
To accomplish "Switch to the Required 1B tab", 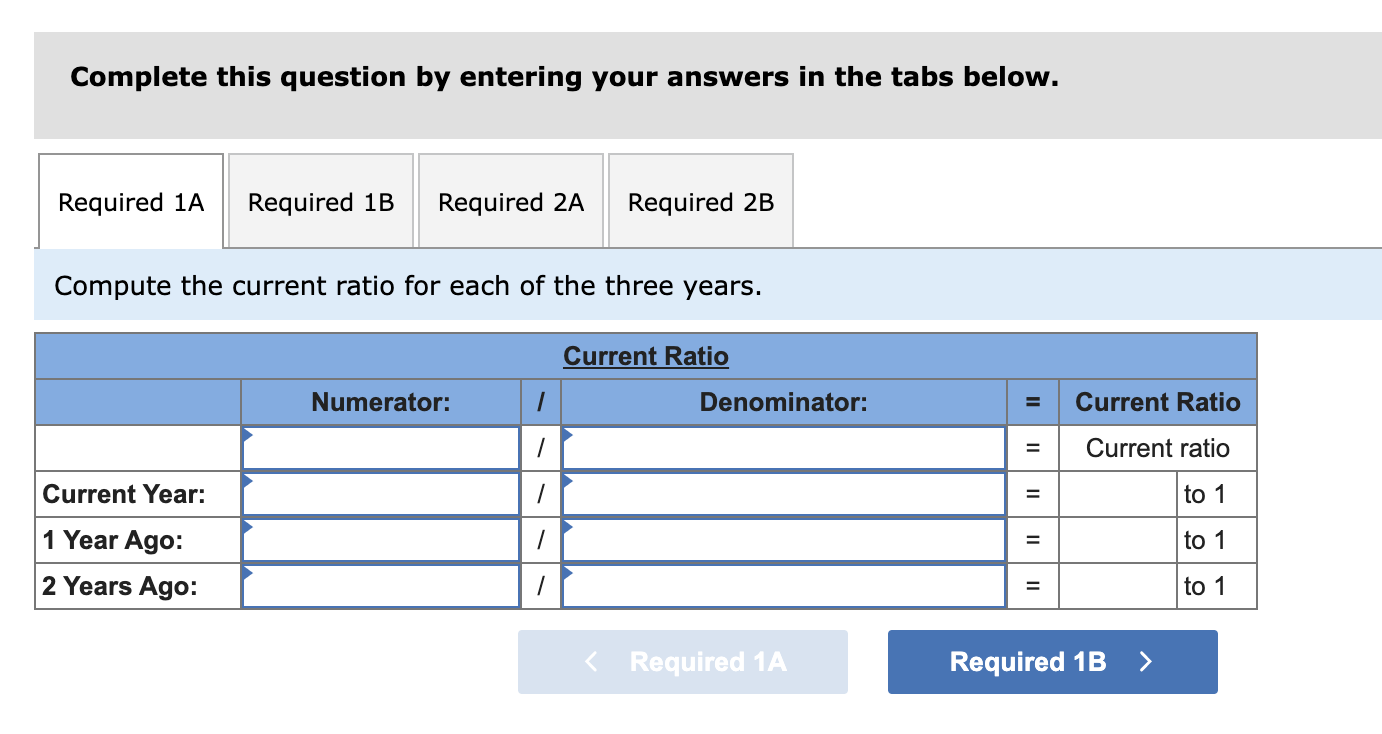I will click(320, 201).
